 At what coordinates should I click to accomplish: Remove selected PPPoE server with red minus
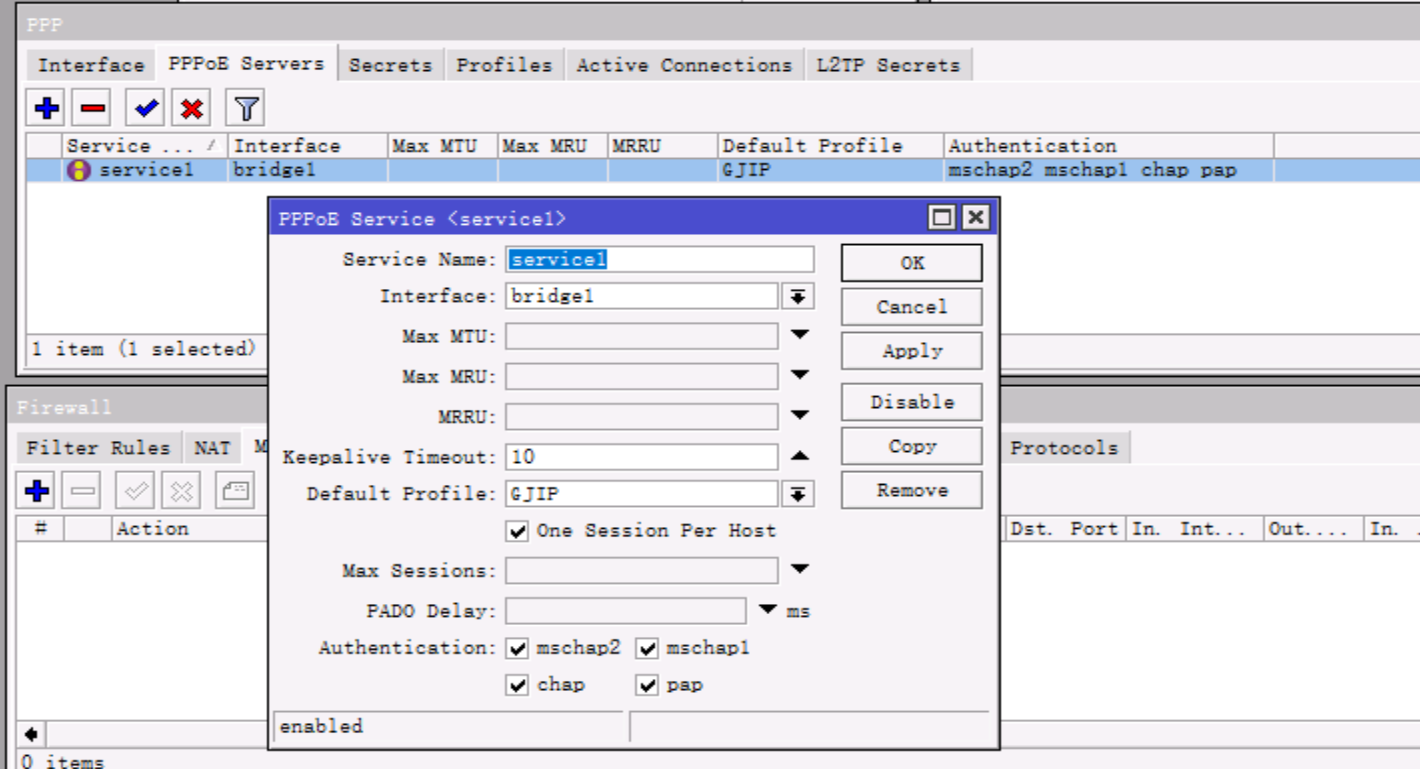93,107
